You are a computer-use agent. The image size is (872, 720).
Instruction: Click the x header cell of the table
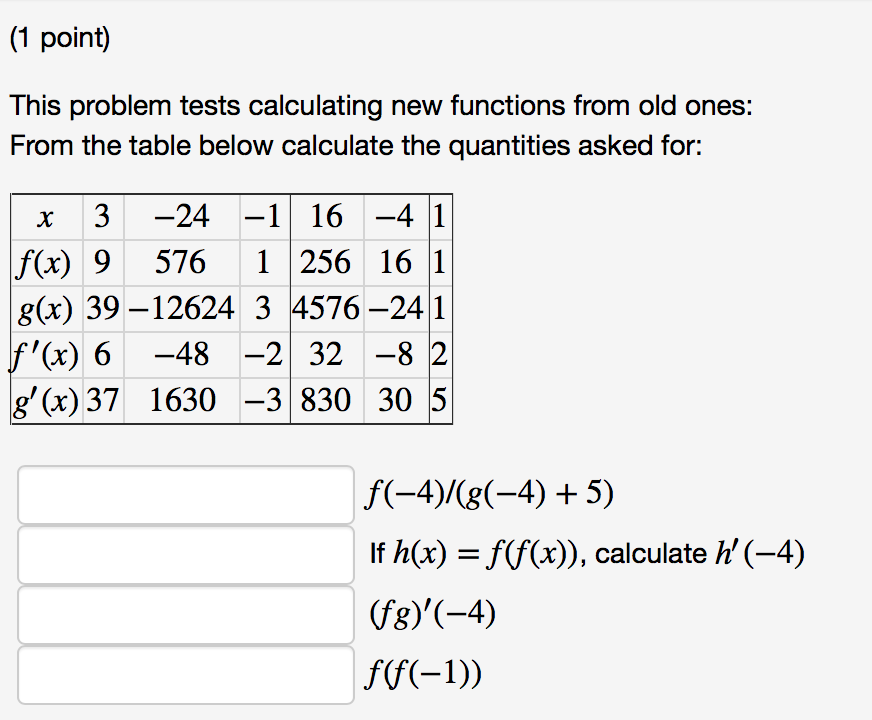44,216
